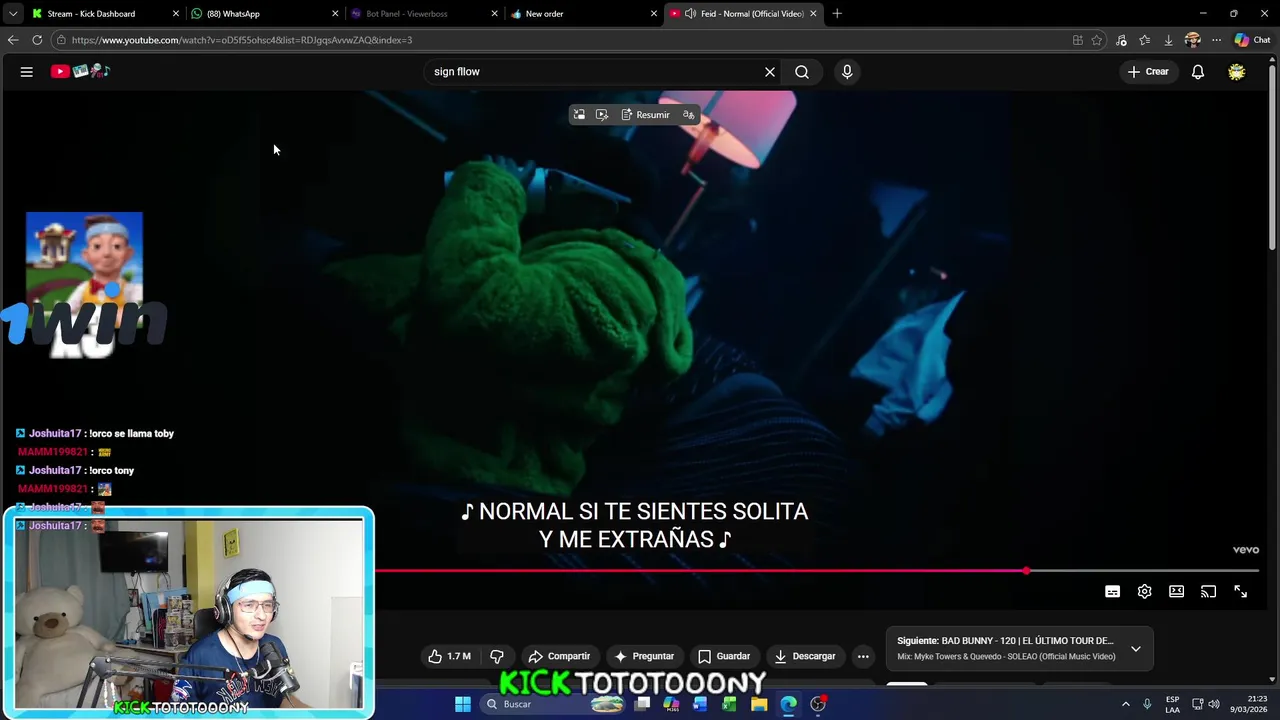Image resolution: width=1280 pixels, height=720 pixels.
Task: Switch to the New order tab
Action: (582, 14)
